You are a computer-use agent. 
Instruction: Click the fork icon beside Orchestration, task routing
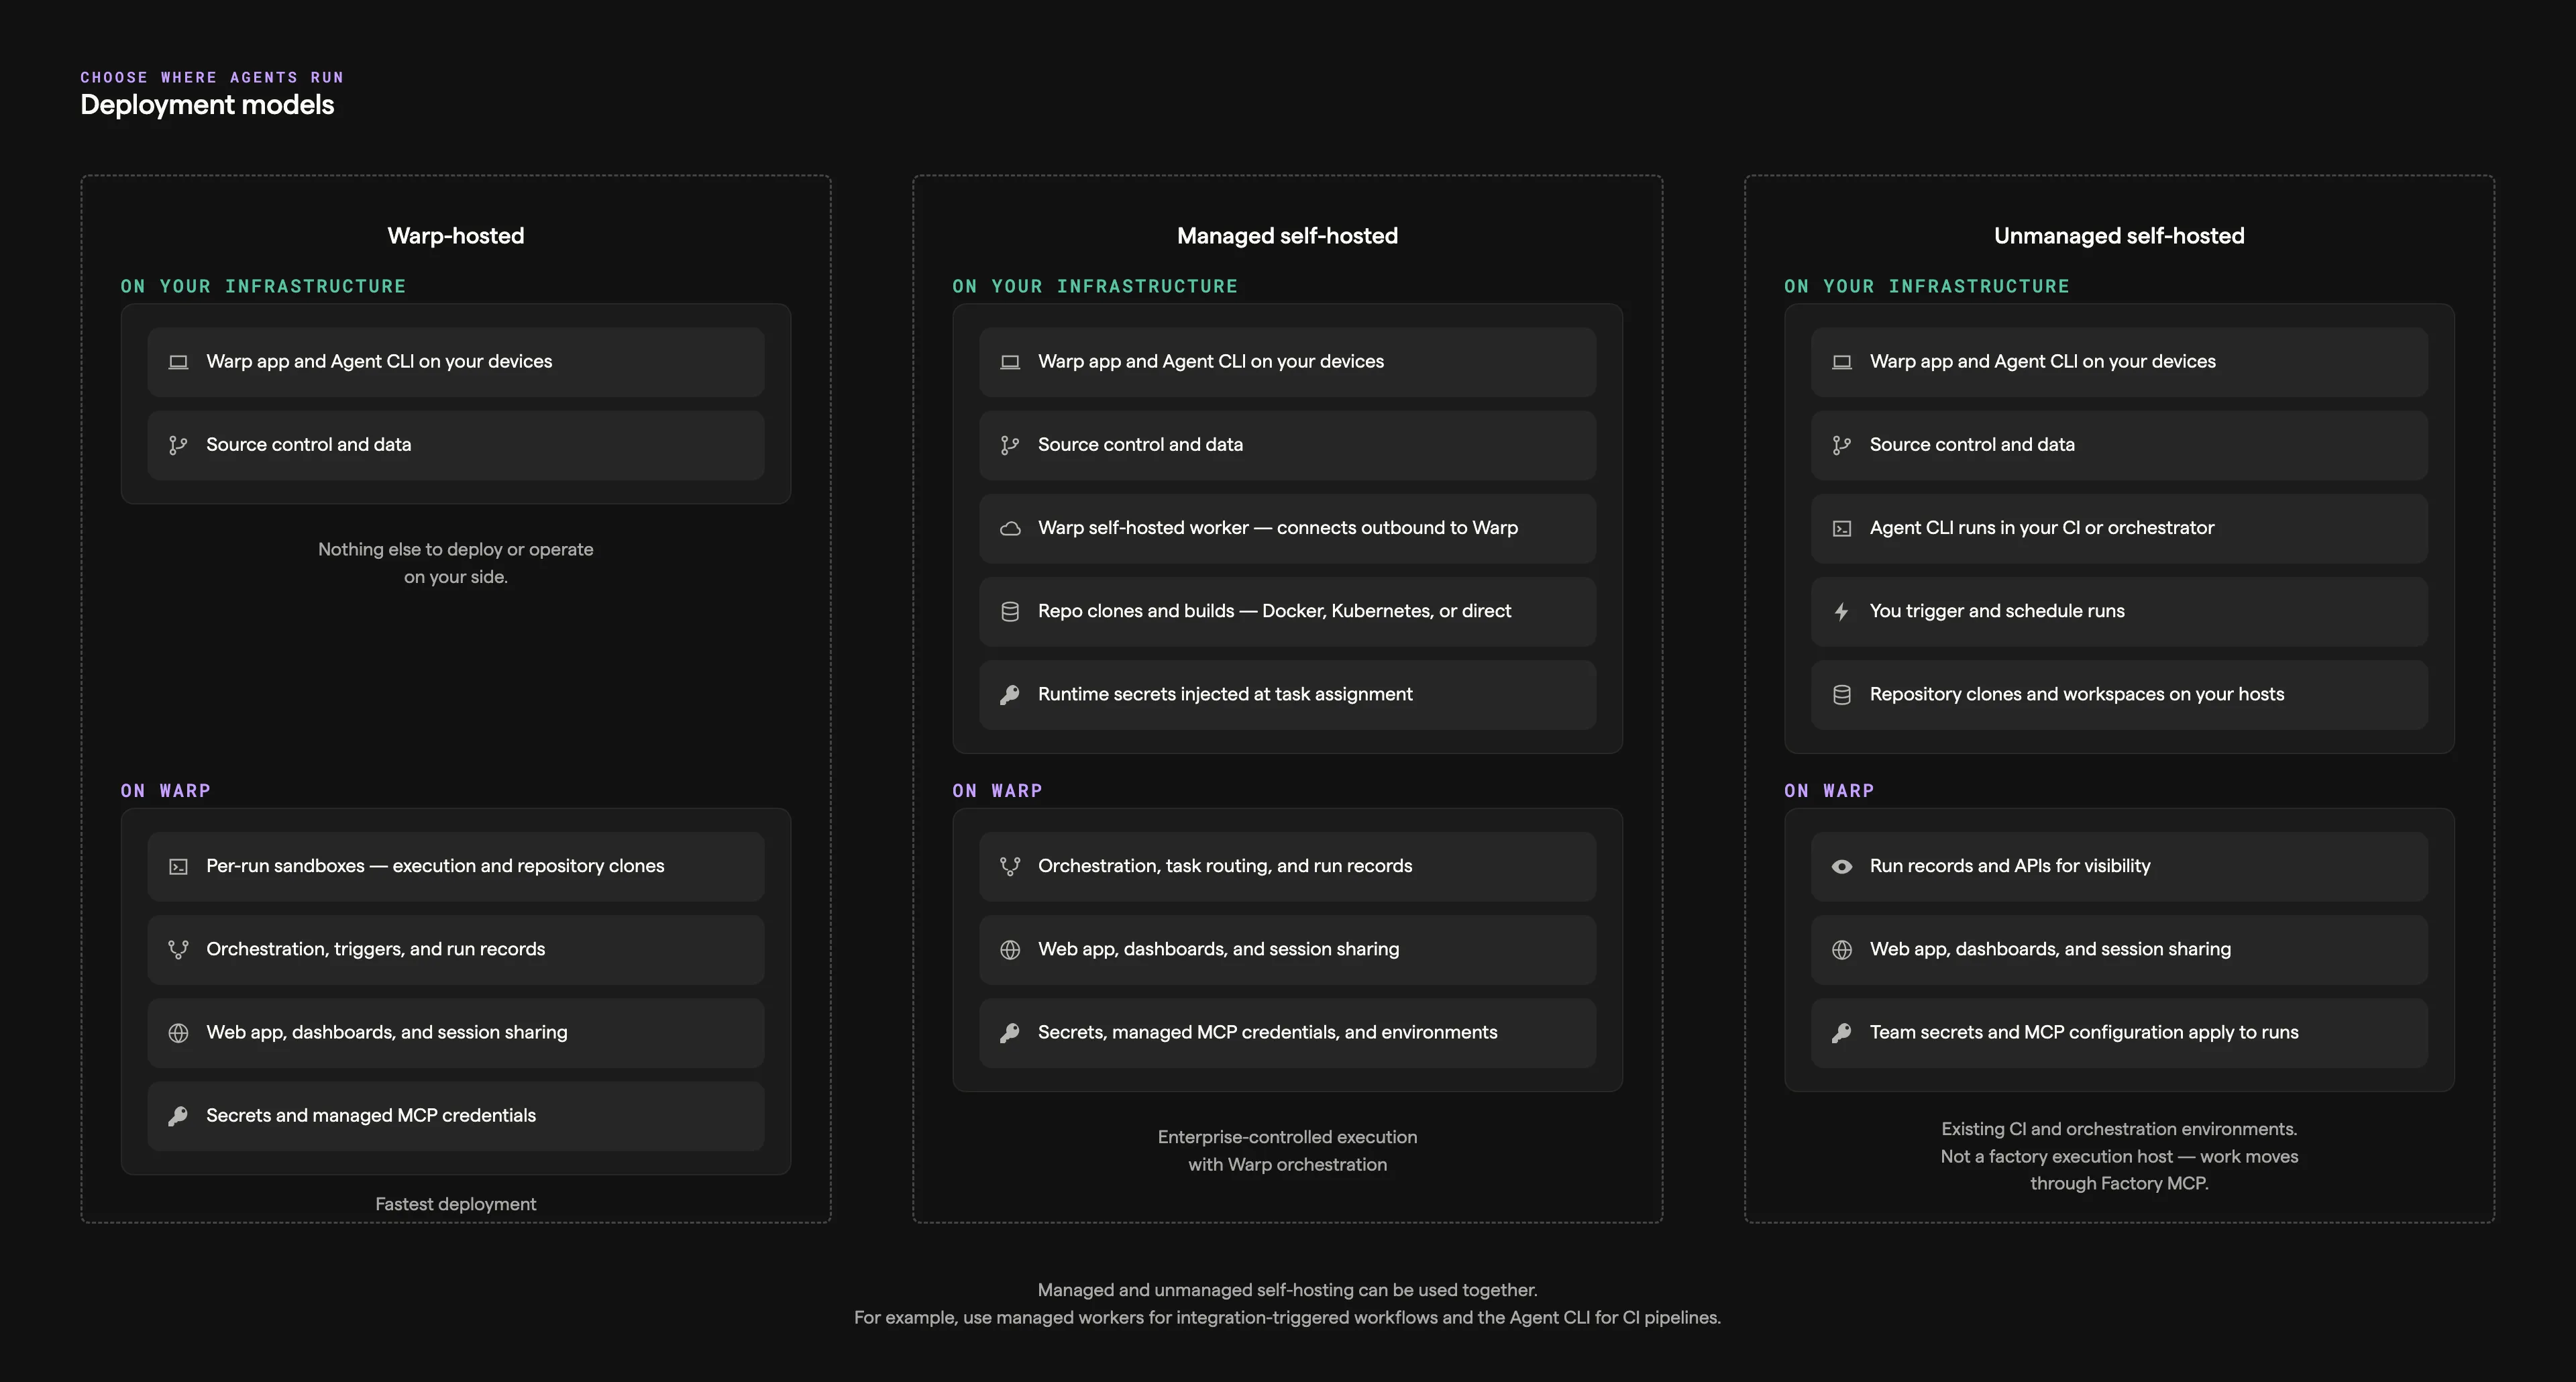pos(1010,867)
